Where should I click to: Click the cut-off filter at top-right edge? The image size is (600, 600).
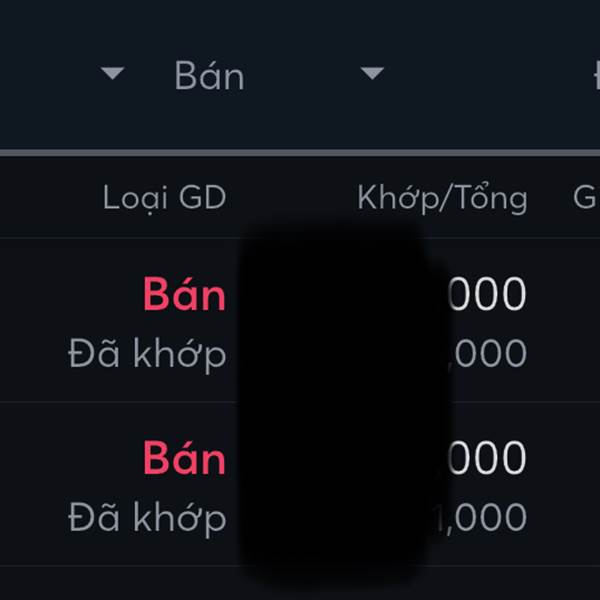click(x=594, y=76)
